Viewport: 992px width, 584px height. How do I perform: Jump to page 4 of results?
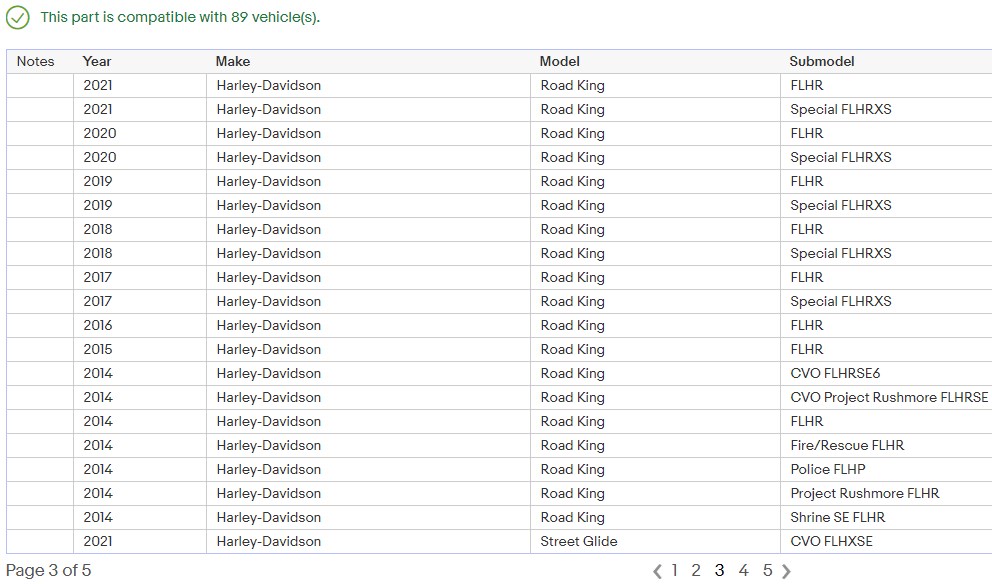click(743, 570)
